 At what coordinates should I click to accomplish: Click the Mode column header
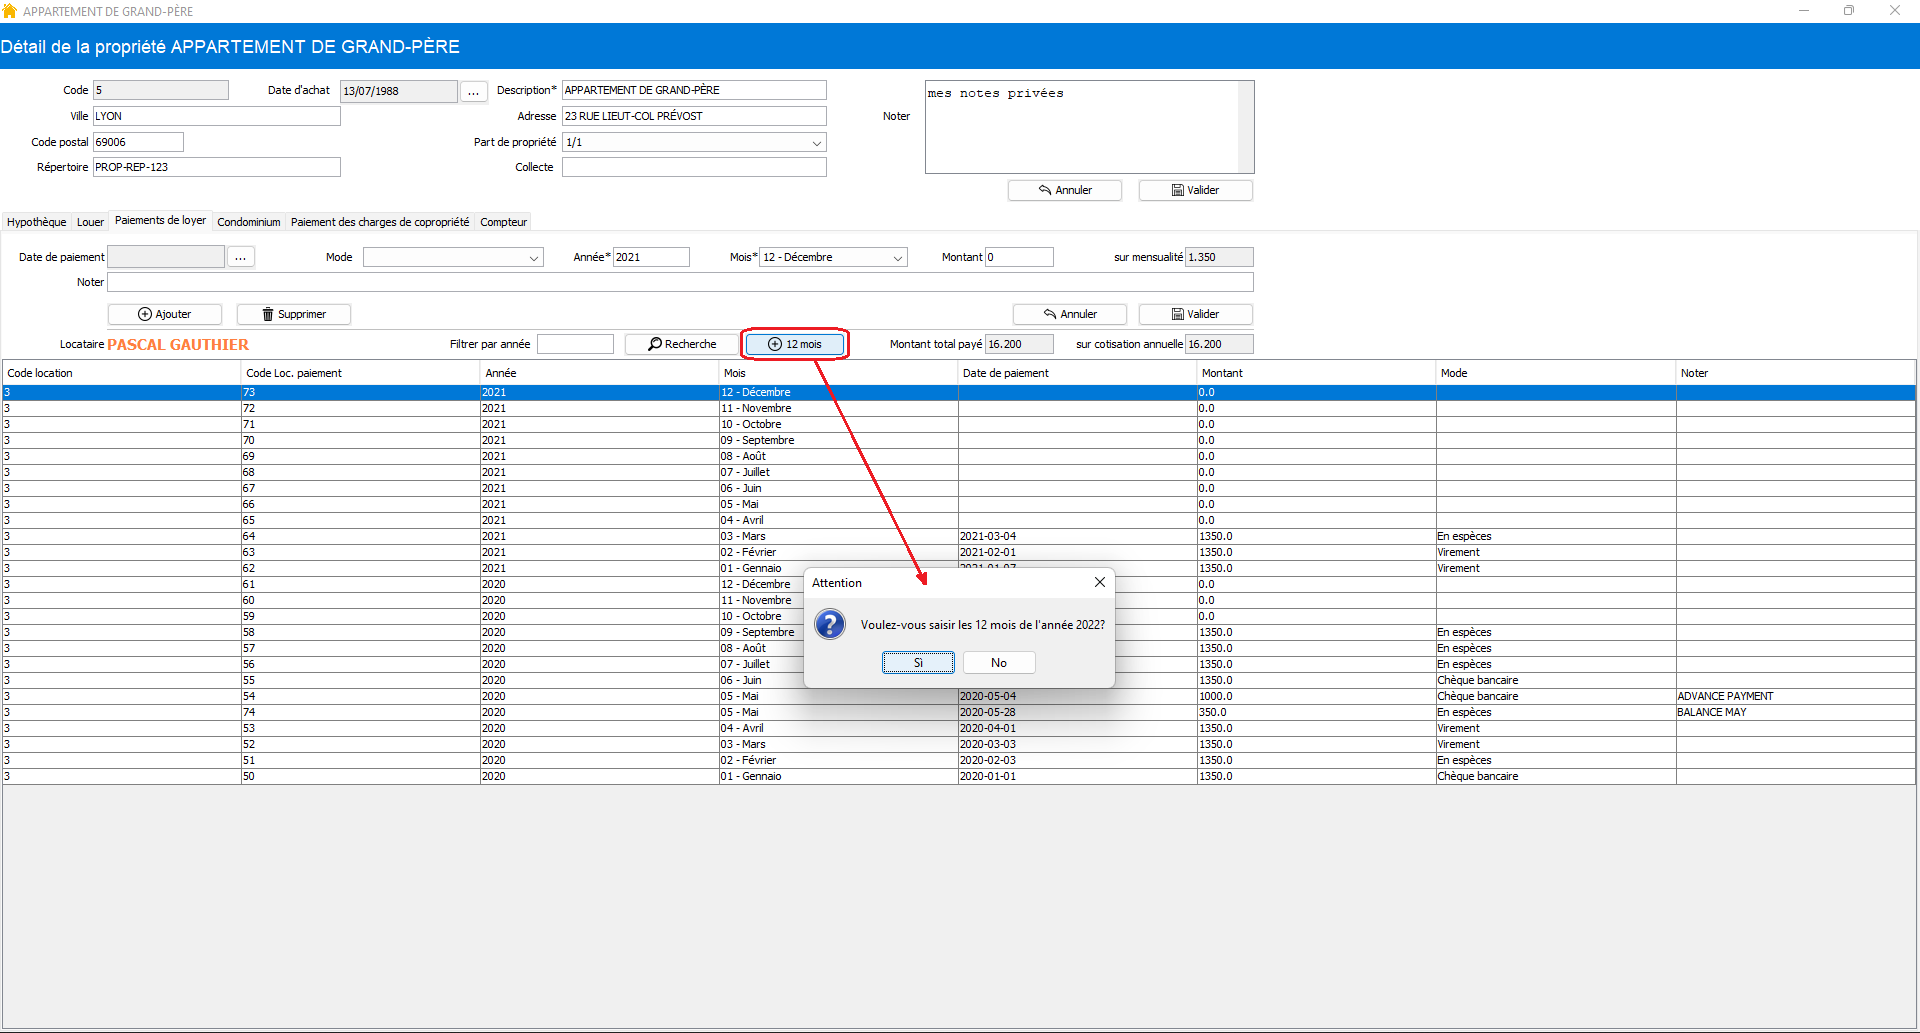pyautogui.click(x=1556, y=373)
